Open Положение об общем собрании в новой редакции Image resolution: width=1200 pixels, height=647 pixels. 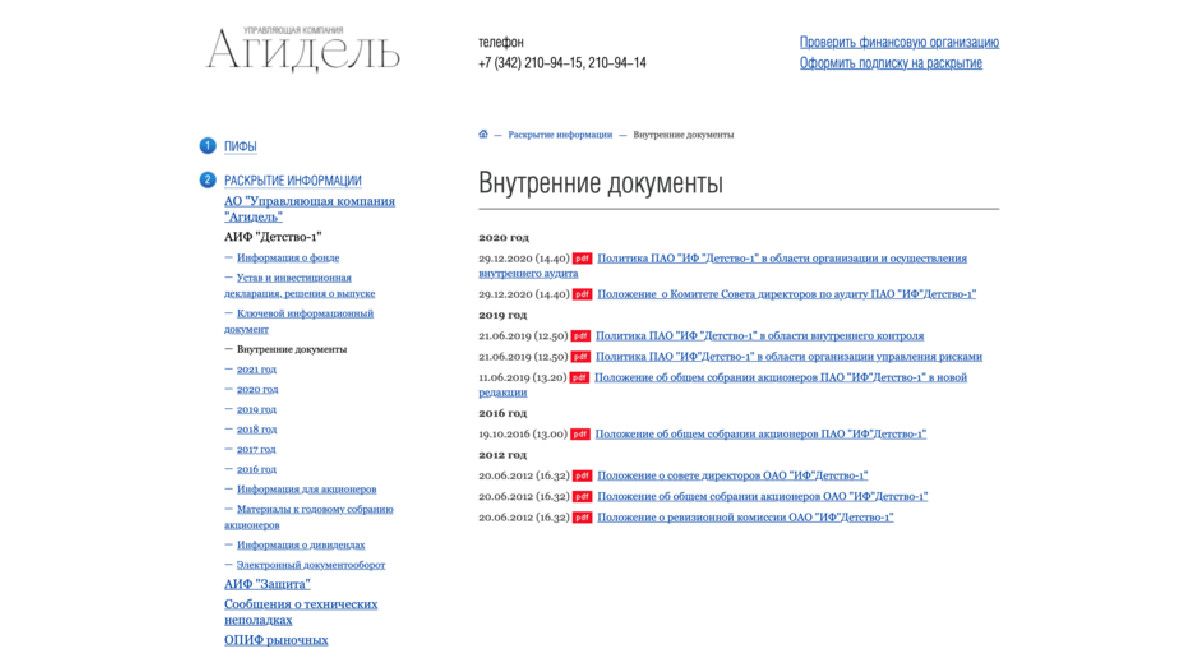tap(723, 385)
